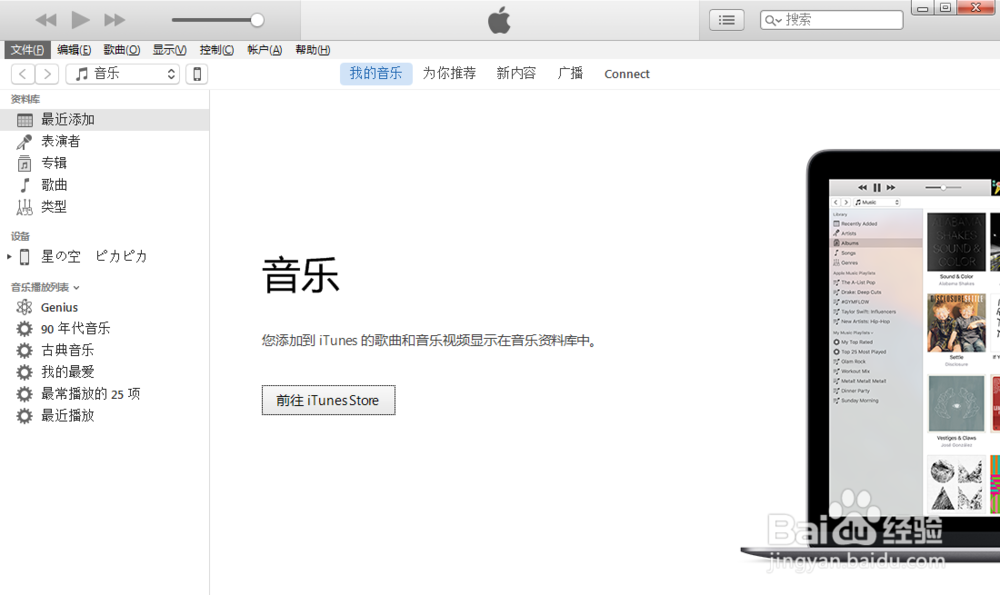1000x595 pixels.
Task: Click the iPhone device button
Action: tap(197, 74)
